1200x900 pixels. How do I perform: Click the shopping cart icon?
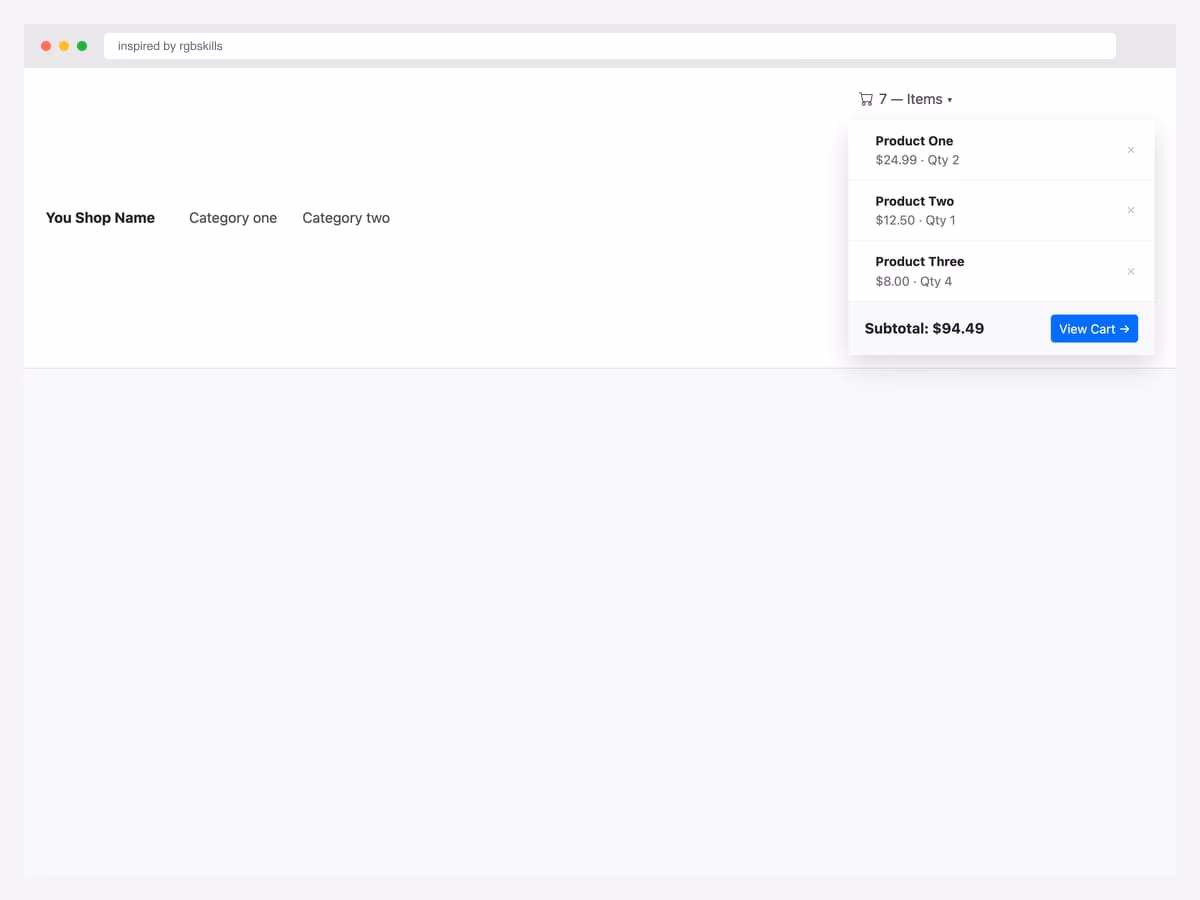point(866,99)
